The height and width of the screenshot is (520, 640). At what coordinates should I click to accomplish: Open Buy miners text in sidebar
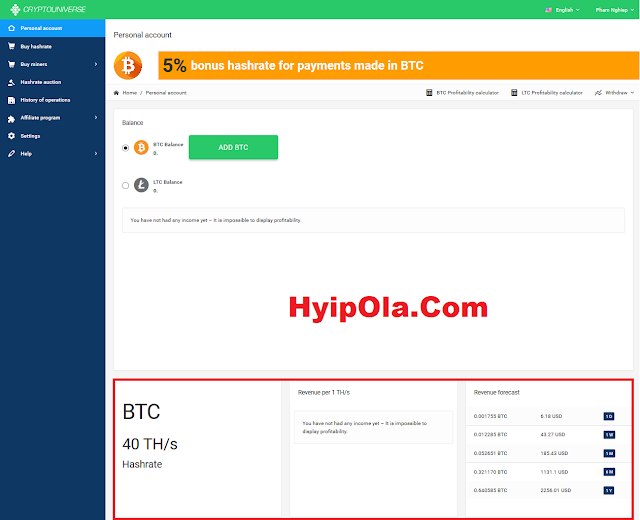pos(34,64)
